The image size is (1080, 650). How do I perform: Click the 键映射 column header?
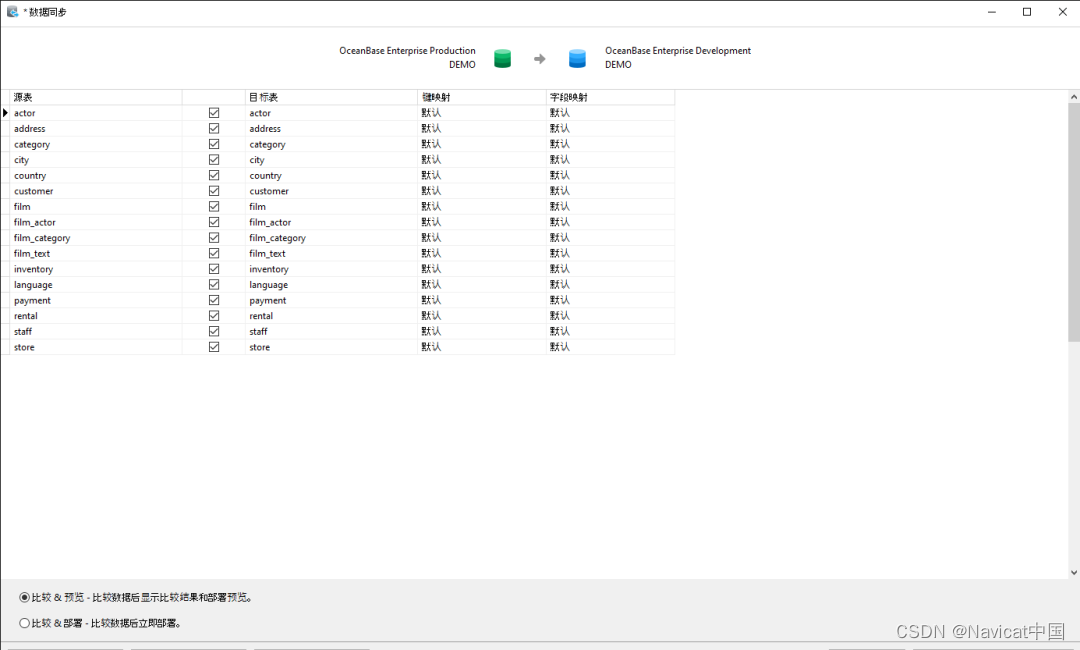482,97
